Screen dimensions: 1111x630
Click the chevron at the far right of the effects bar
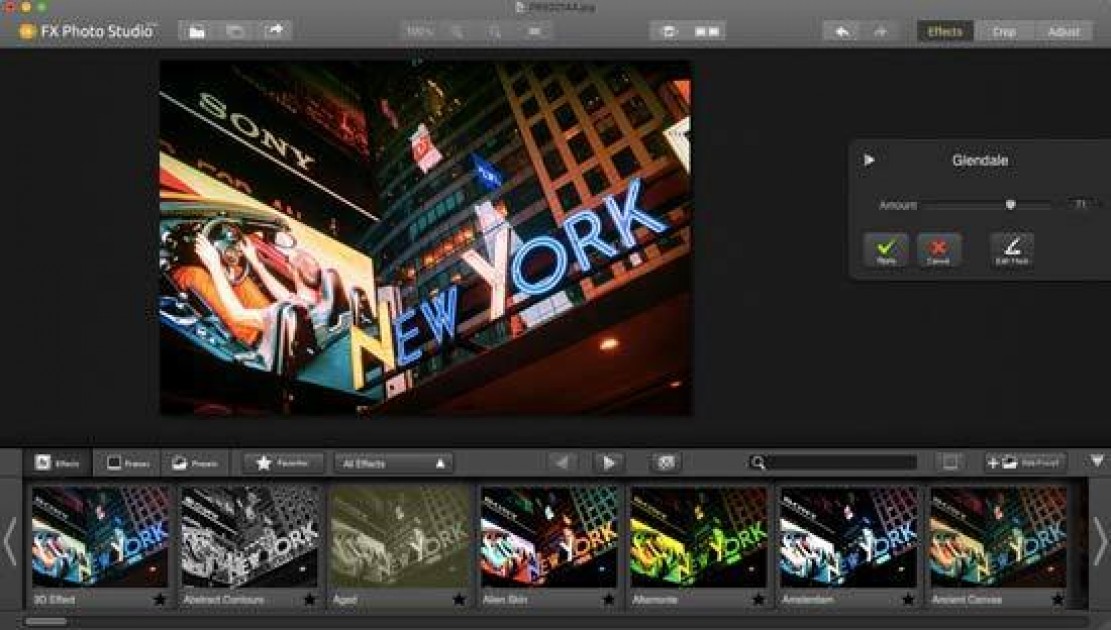[x=1095, y=462]
